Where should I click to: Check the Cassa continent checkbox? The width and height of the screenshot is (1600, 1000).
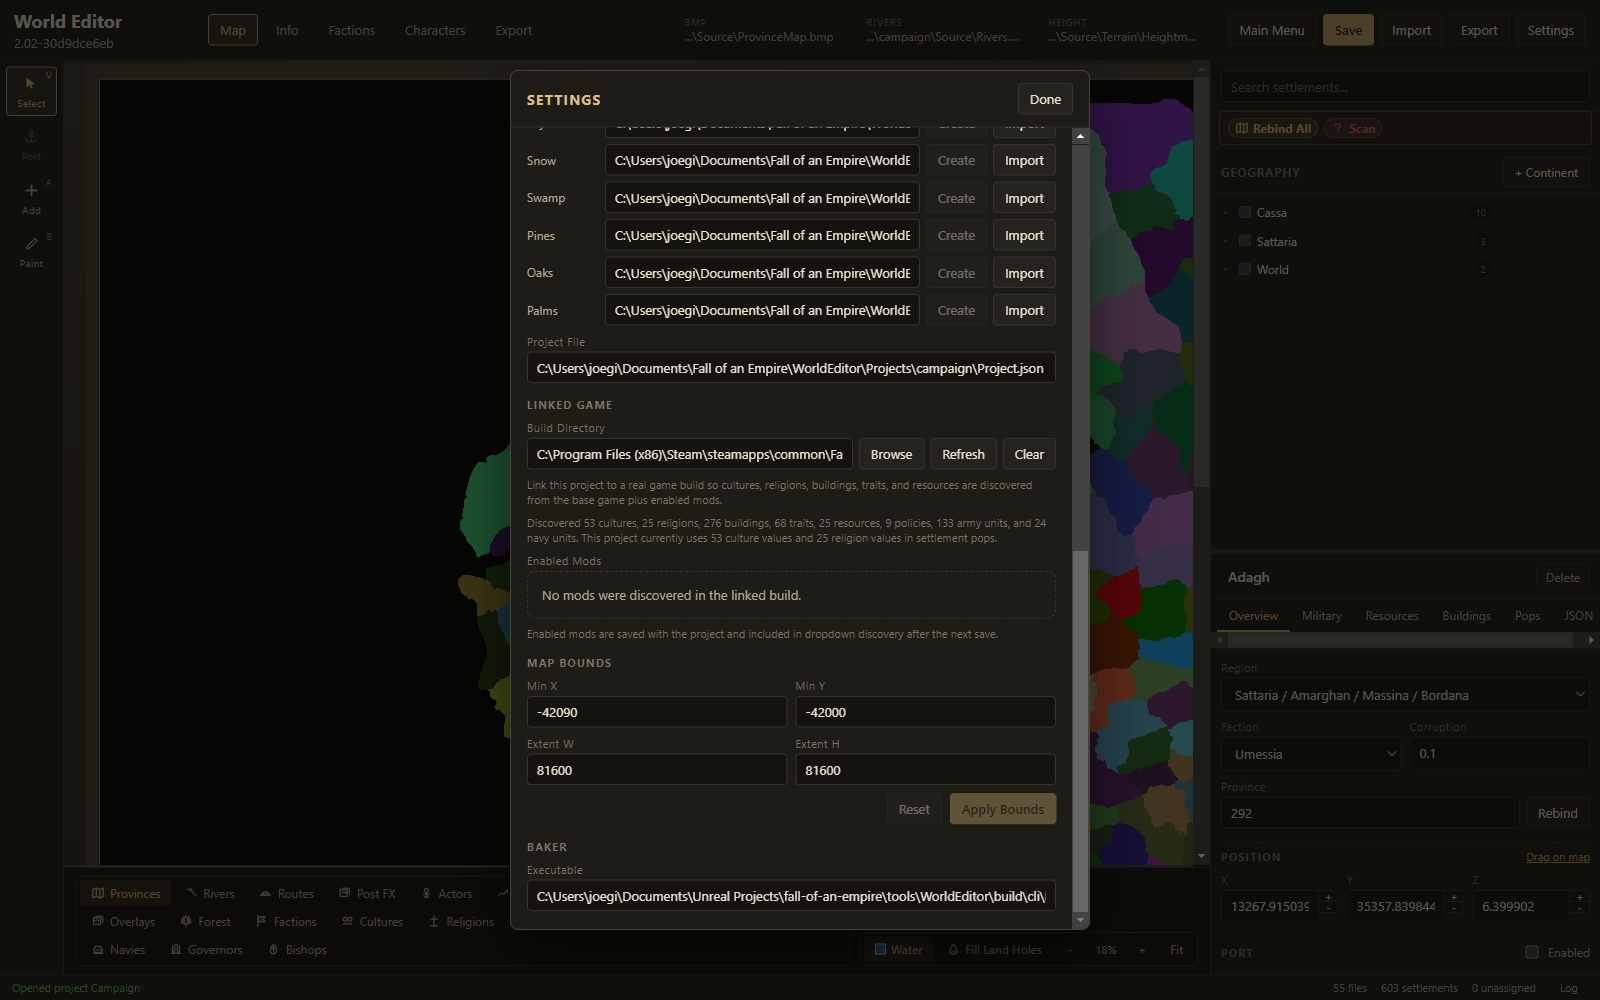tap(1245, 213)
